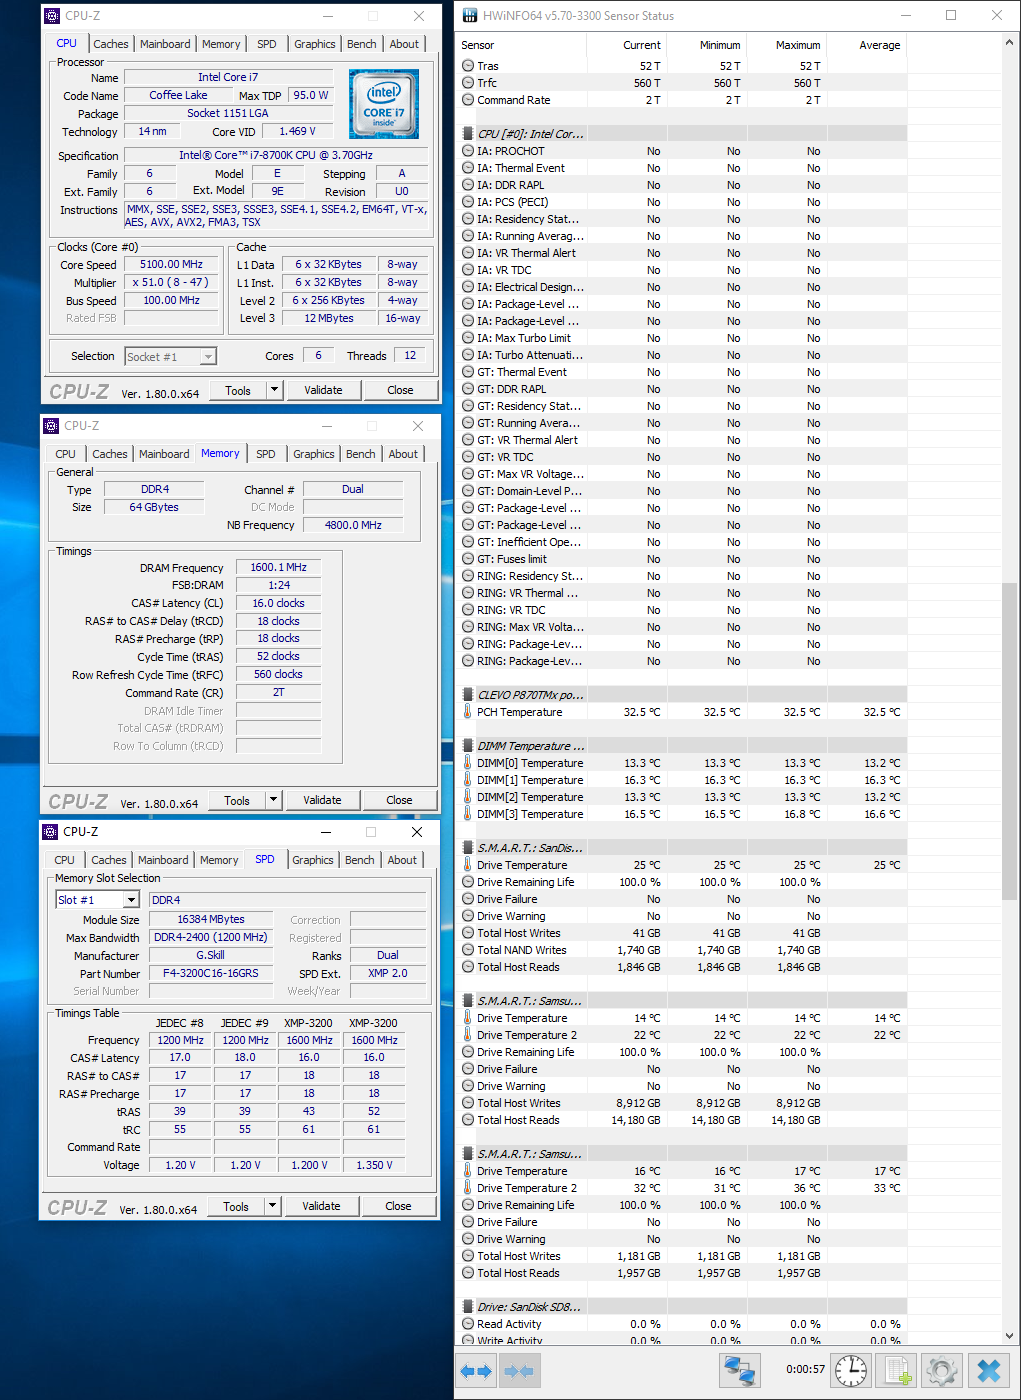Start logging with the sheet-plus icon
The width and height of the screenshot is (1021, 1400).
pyautogui.click(x=896, y=1370)
